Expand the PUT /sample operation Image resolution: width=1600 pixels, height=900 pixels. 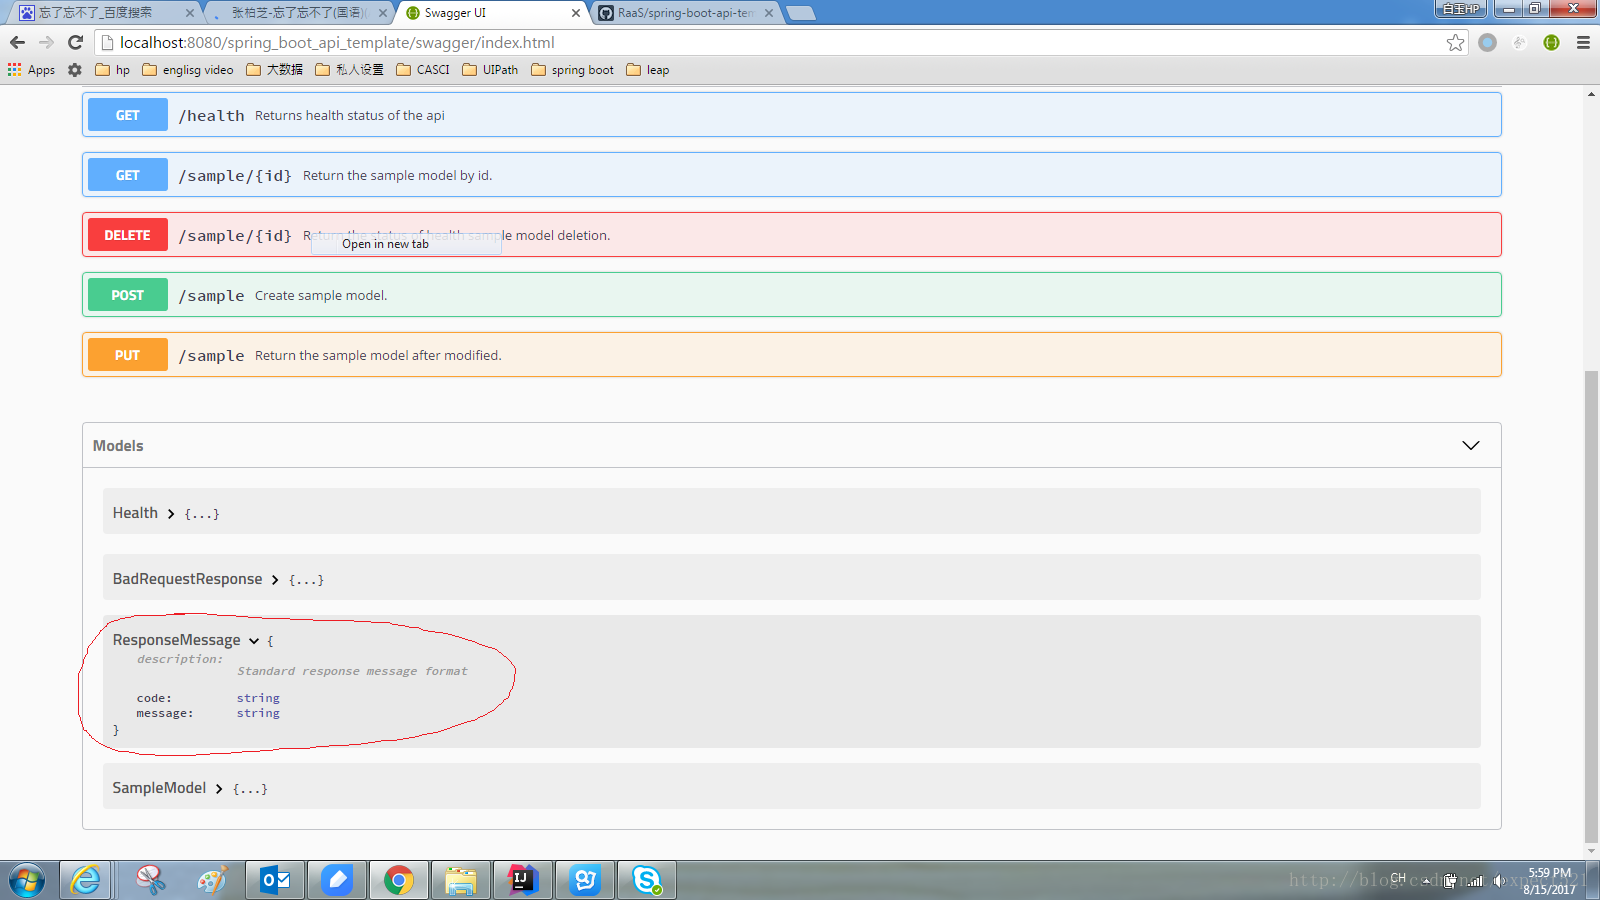click(x=791, y=355)
